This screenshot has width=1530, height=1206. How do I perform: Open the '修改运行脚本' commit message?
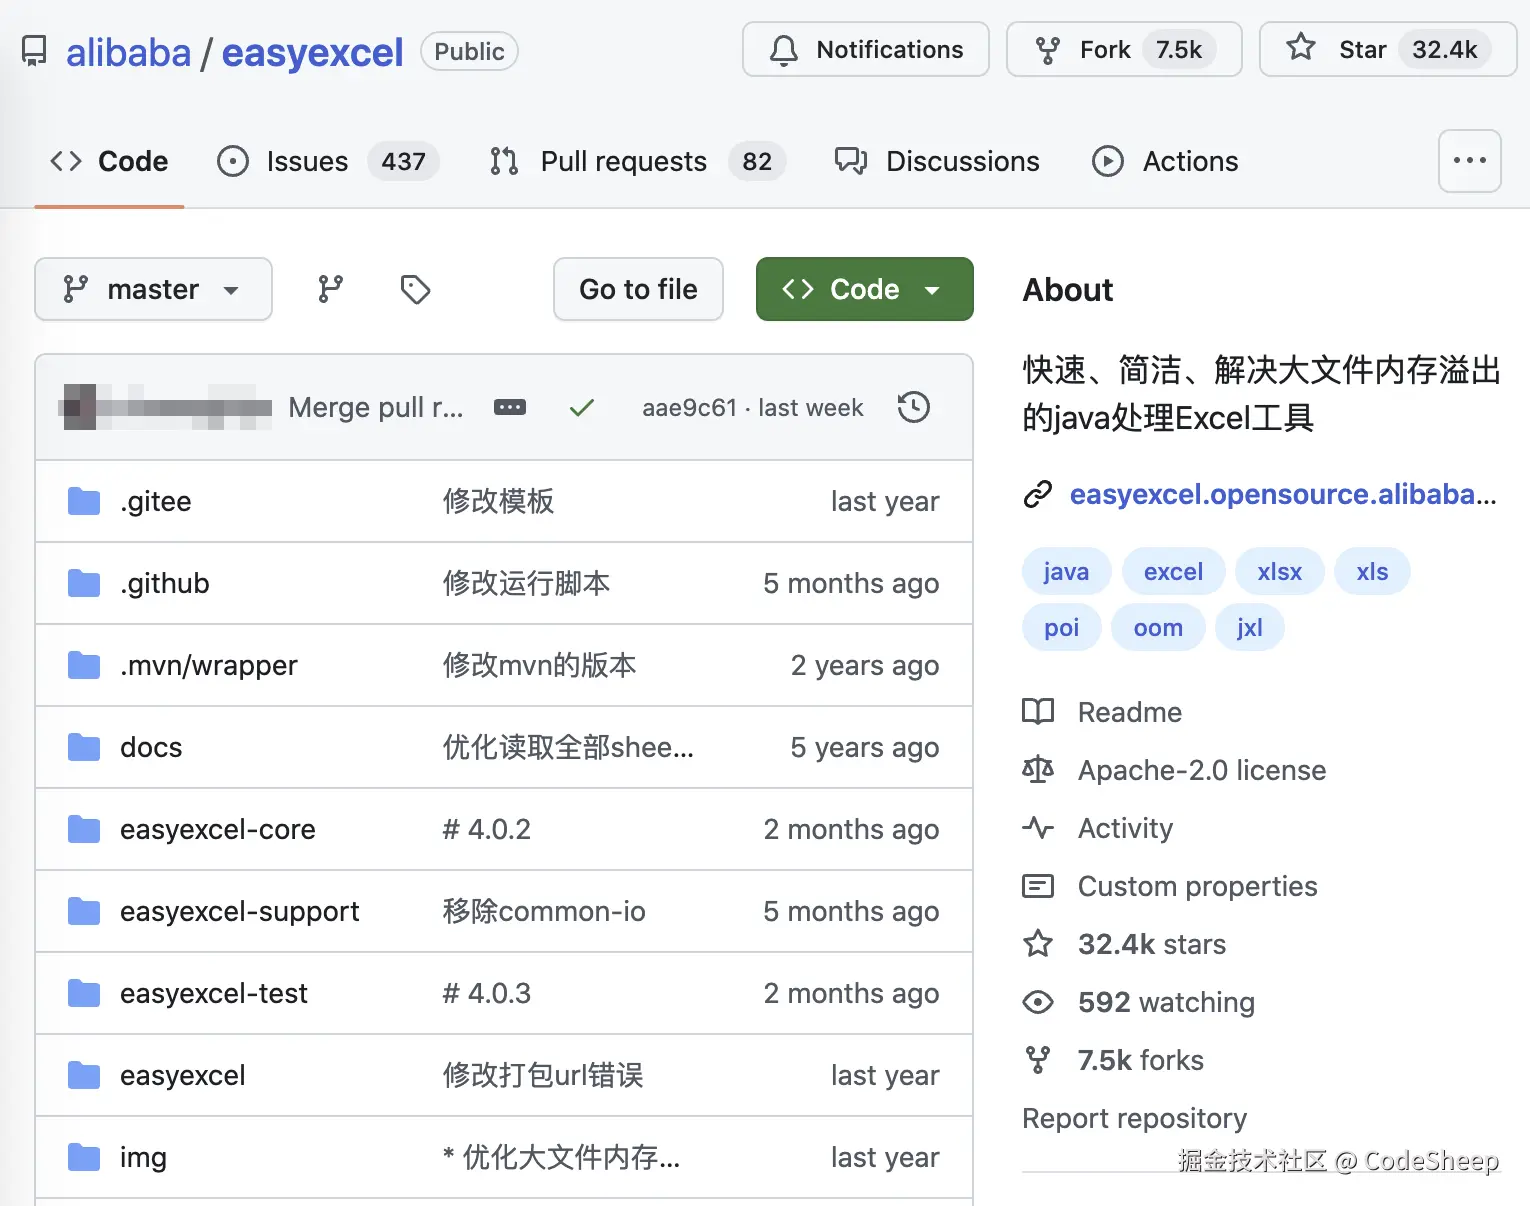(526, 583)
